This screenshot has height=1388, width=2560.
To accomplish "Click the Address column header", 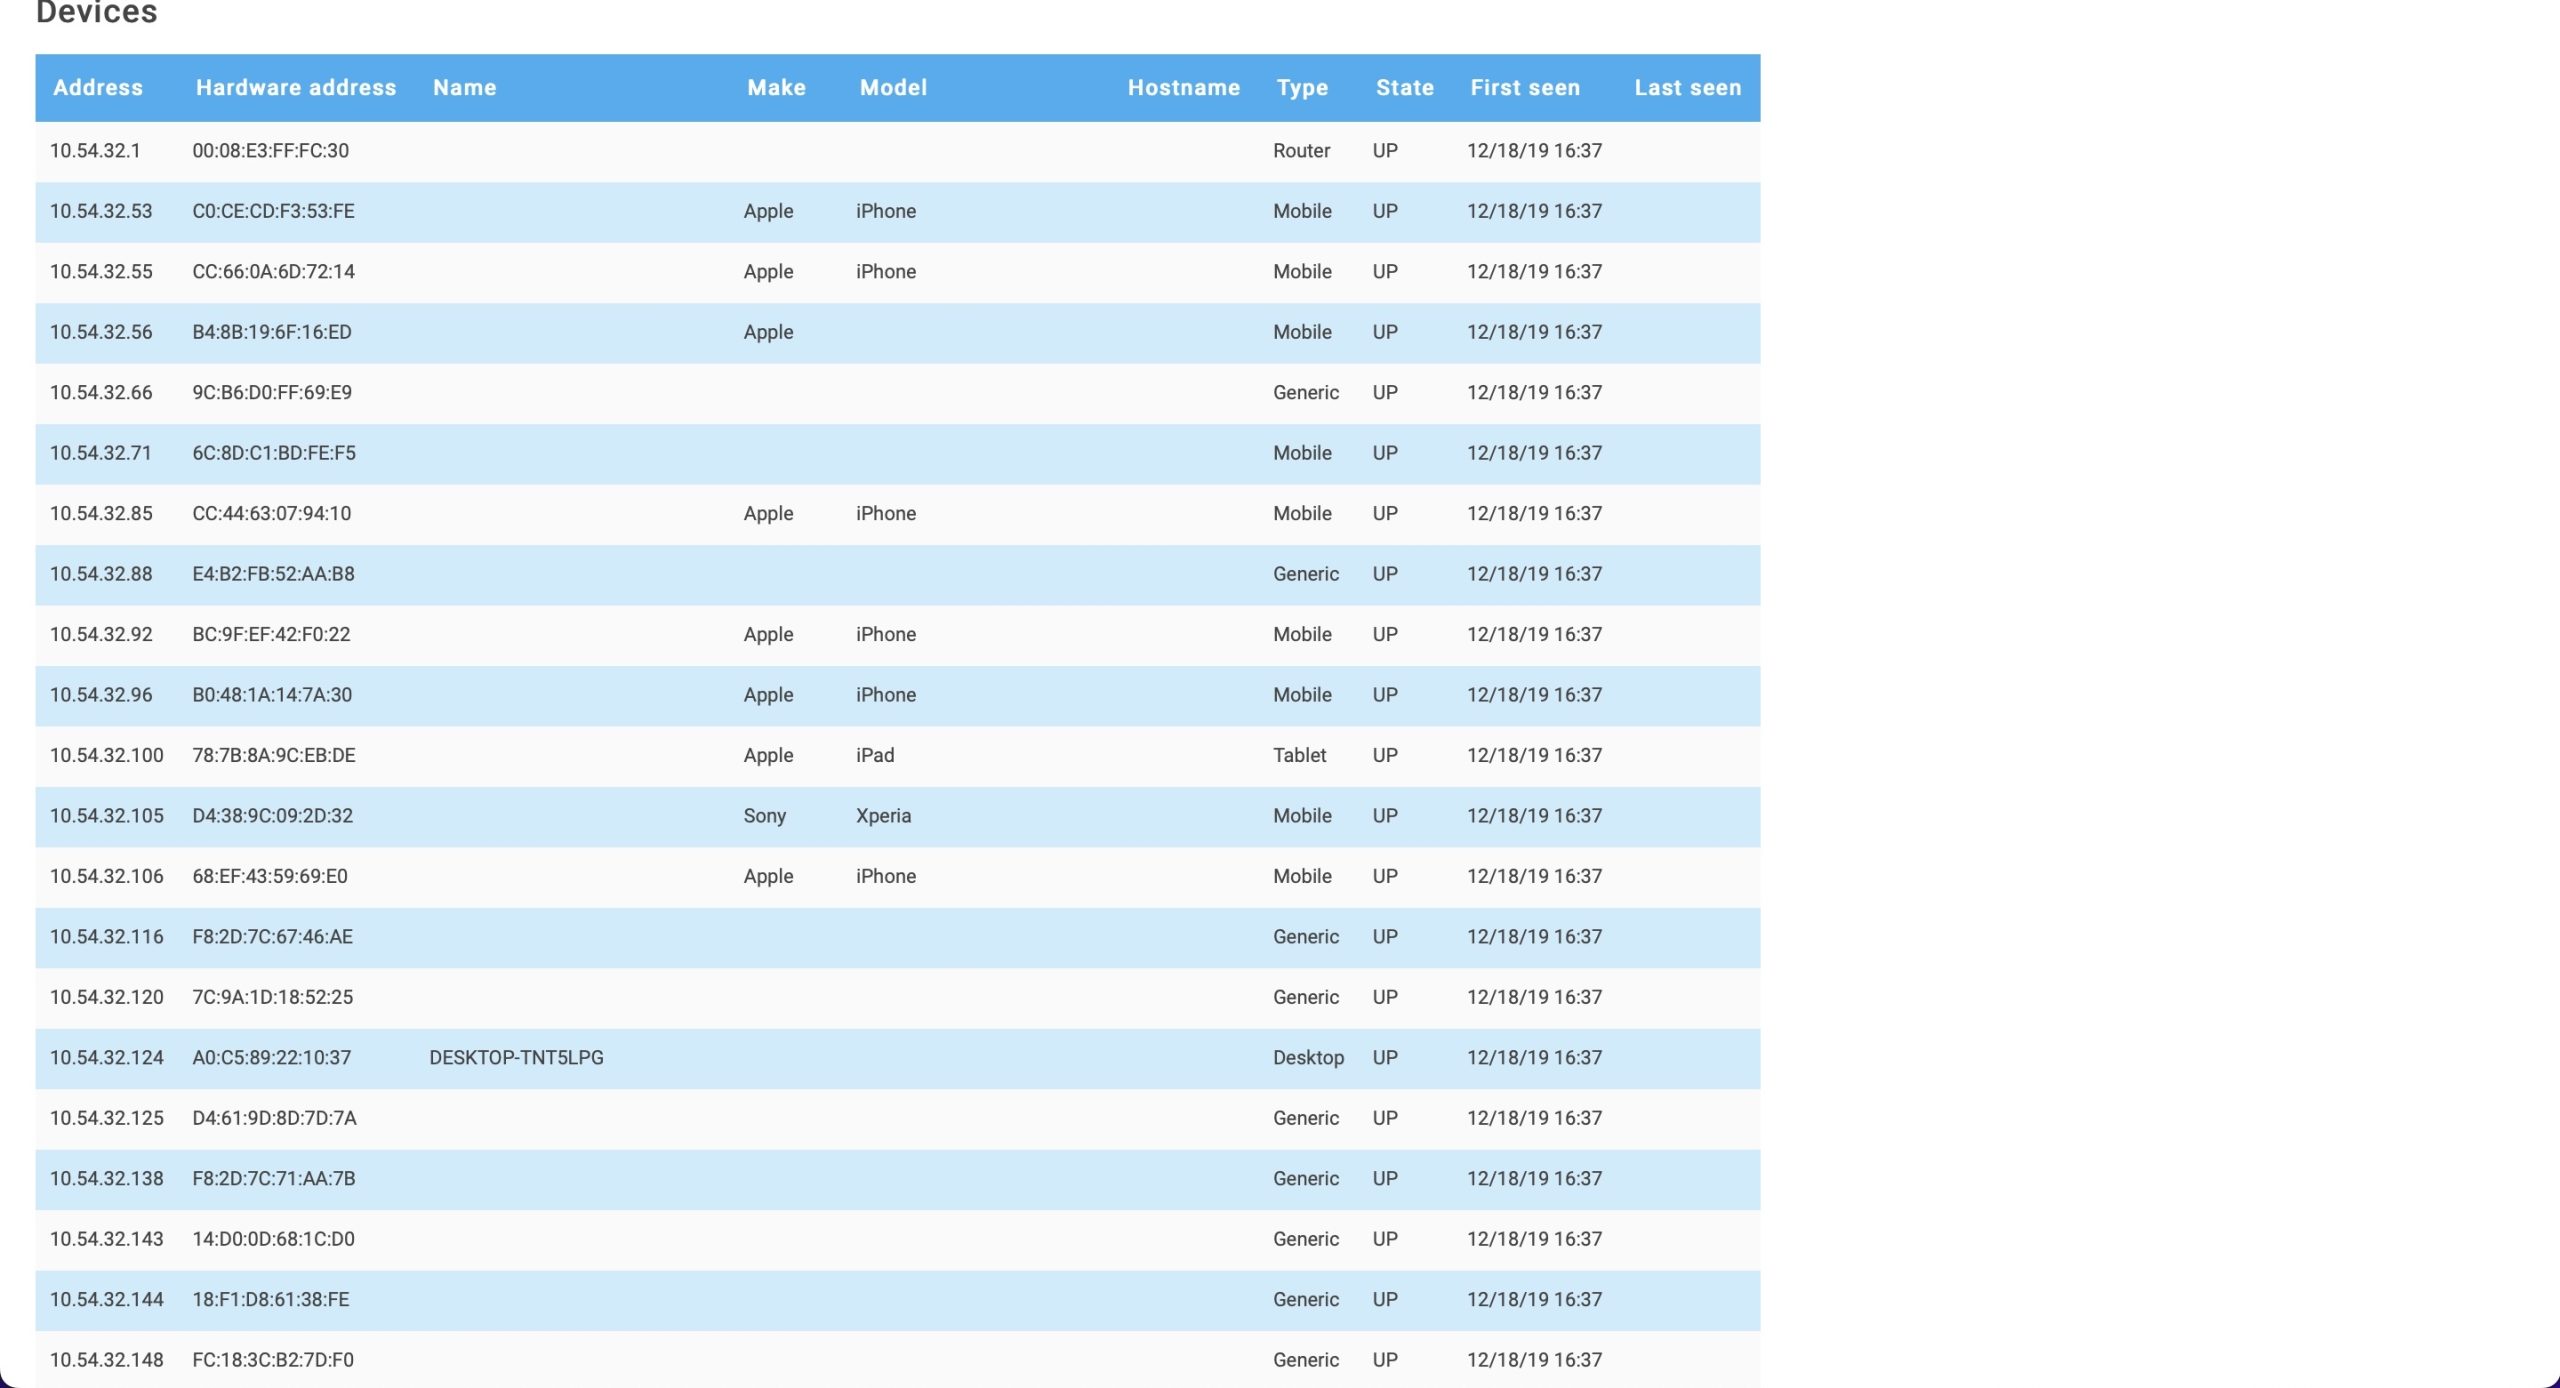I will tap(98, 88).
